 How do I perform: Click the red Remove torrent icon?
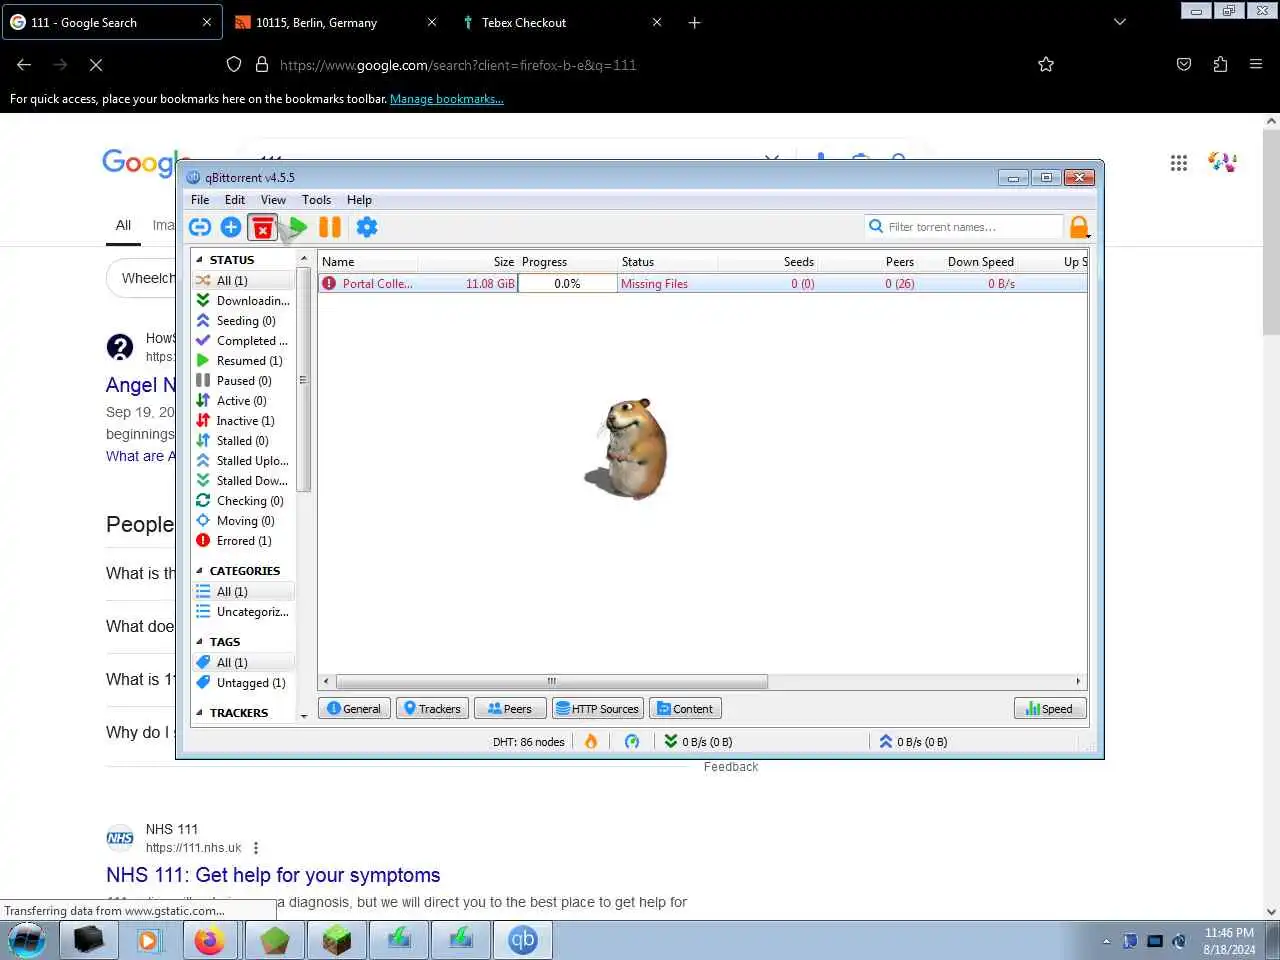(263, 228)
